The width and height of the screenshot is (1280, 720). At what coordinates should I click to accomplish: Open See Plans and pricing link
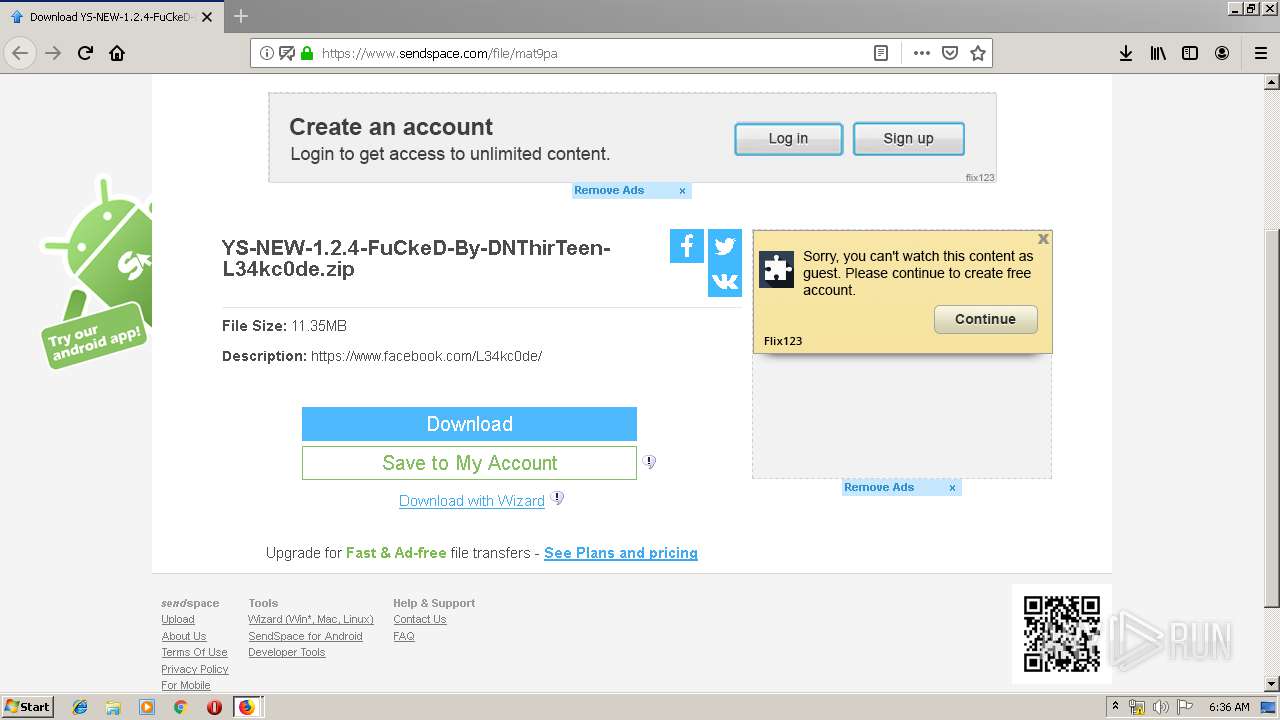pyautogui.click(x=621, y=553)
